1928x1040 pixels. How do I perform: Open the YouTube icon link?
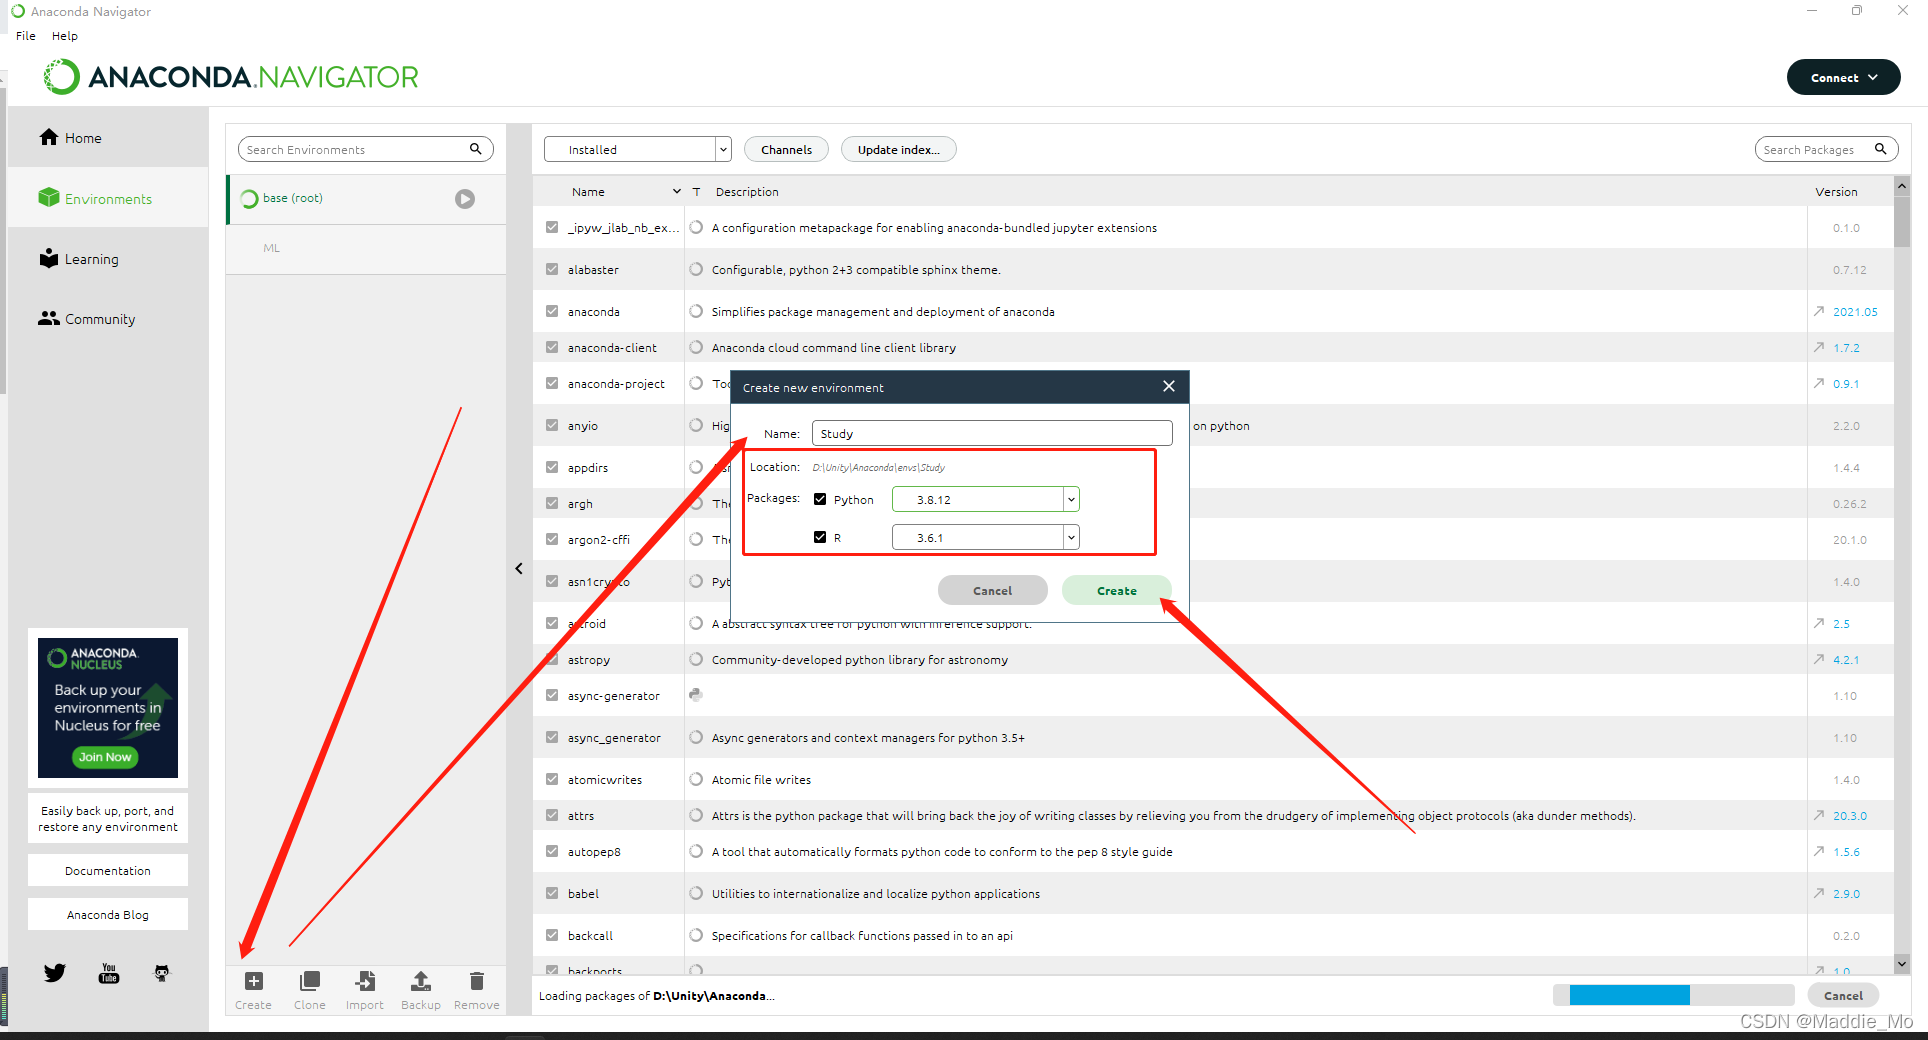109,973
